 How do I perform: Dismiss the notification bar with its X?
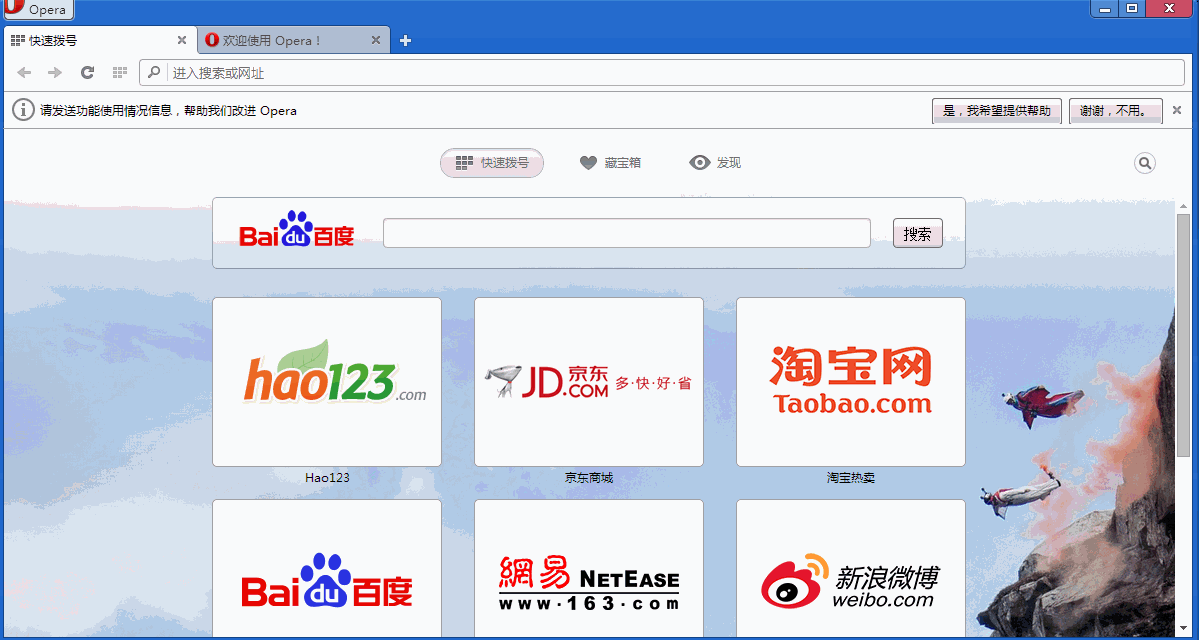click(x=1177, y=110)
